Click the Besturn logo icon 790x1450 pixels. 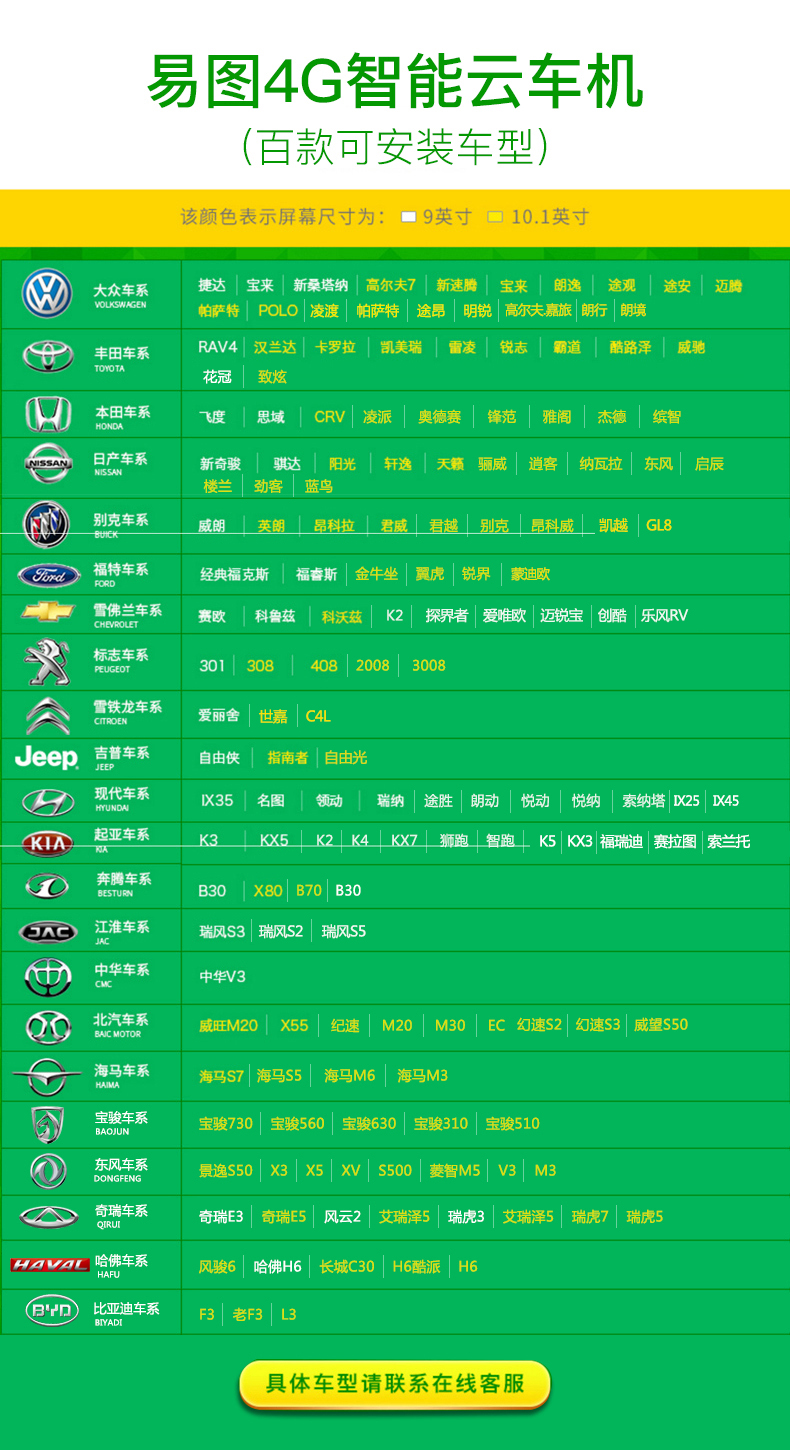(46, 886)
